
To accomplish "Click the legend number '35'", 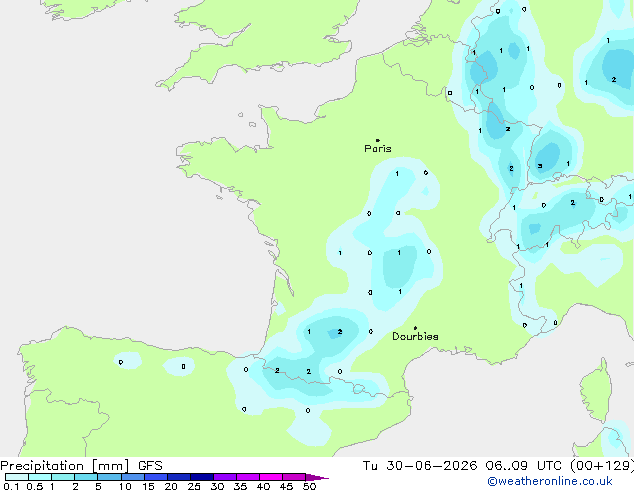I will coord(240,486).
